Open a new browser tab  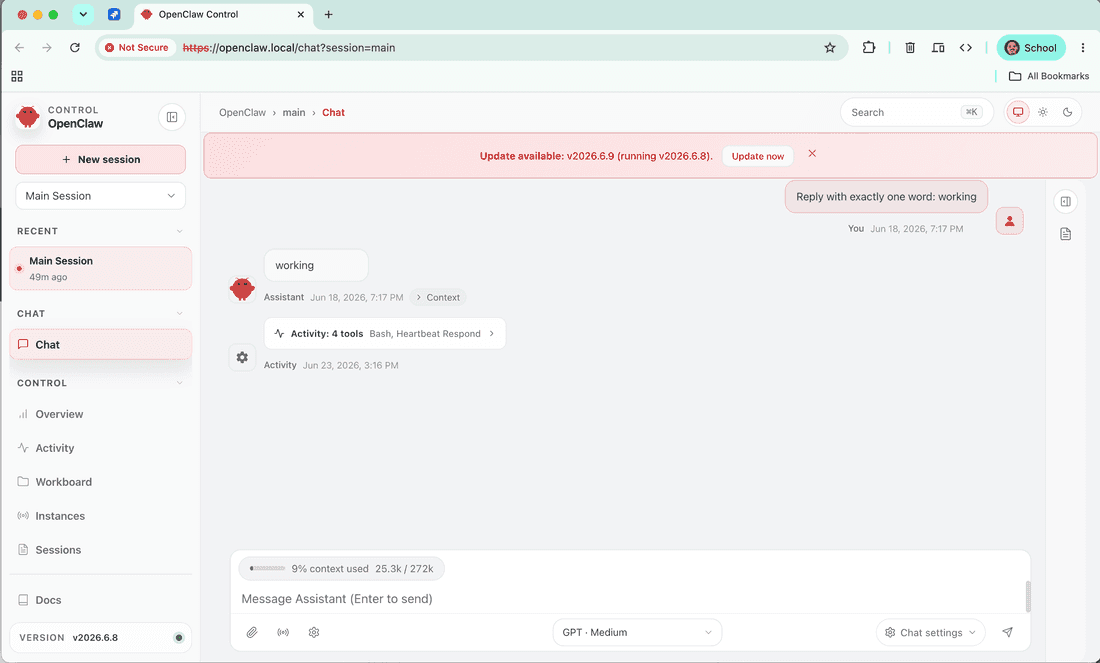pos(328,14)
